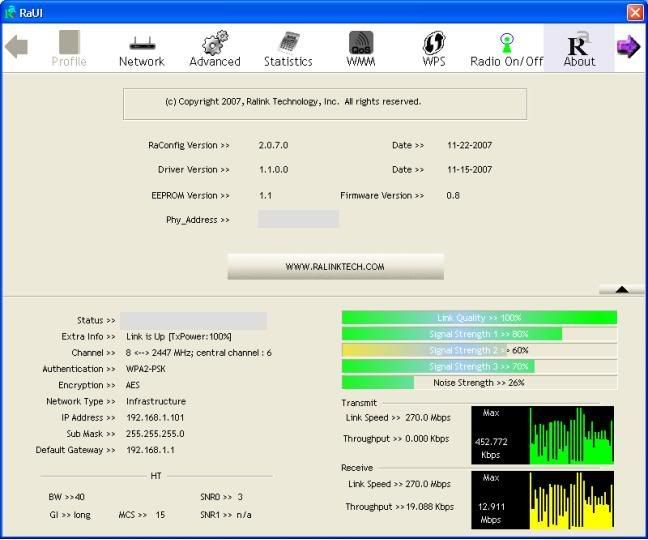648x540 pixels.
Task: Click the Status value field
Action: pyautogui.click(x=193, y=321)
